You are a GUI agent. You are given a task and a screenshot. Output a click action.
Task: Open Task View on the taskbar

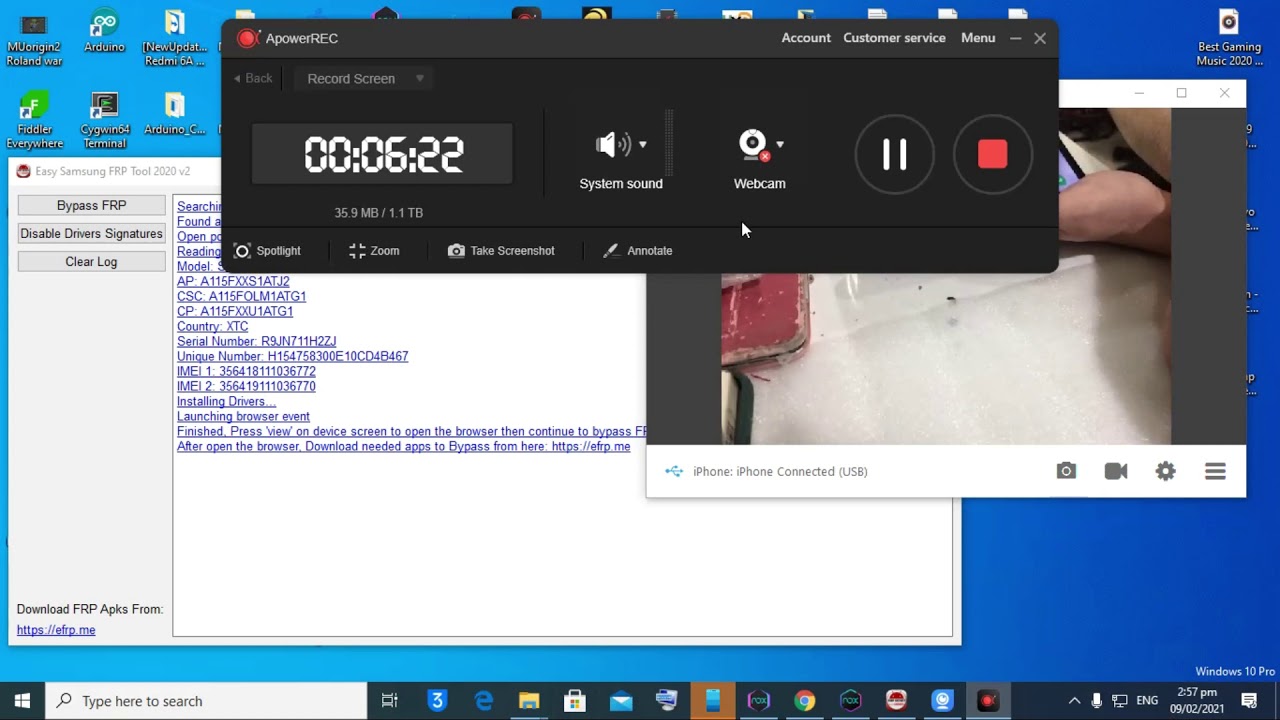[x=390, y=701]
